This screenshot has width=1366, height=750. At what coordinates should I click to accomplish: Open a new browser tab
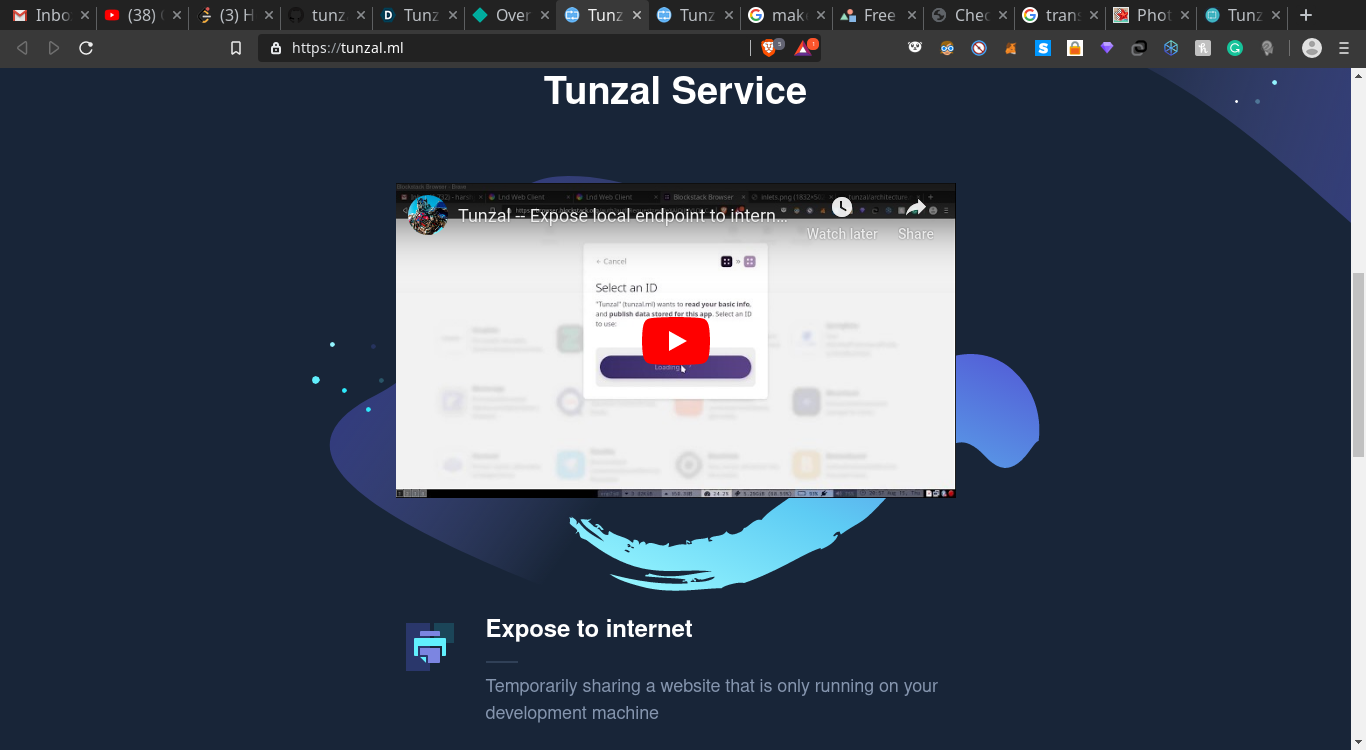tap(1305, 15)
